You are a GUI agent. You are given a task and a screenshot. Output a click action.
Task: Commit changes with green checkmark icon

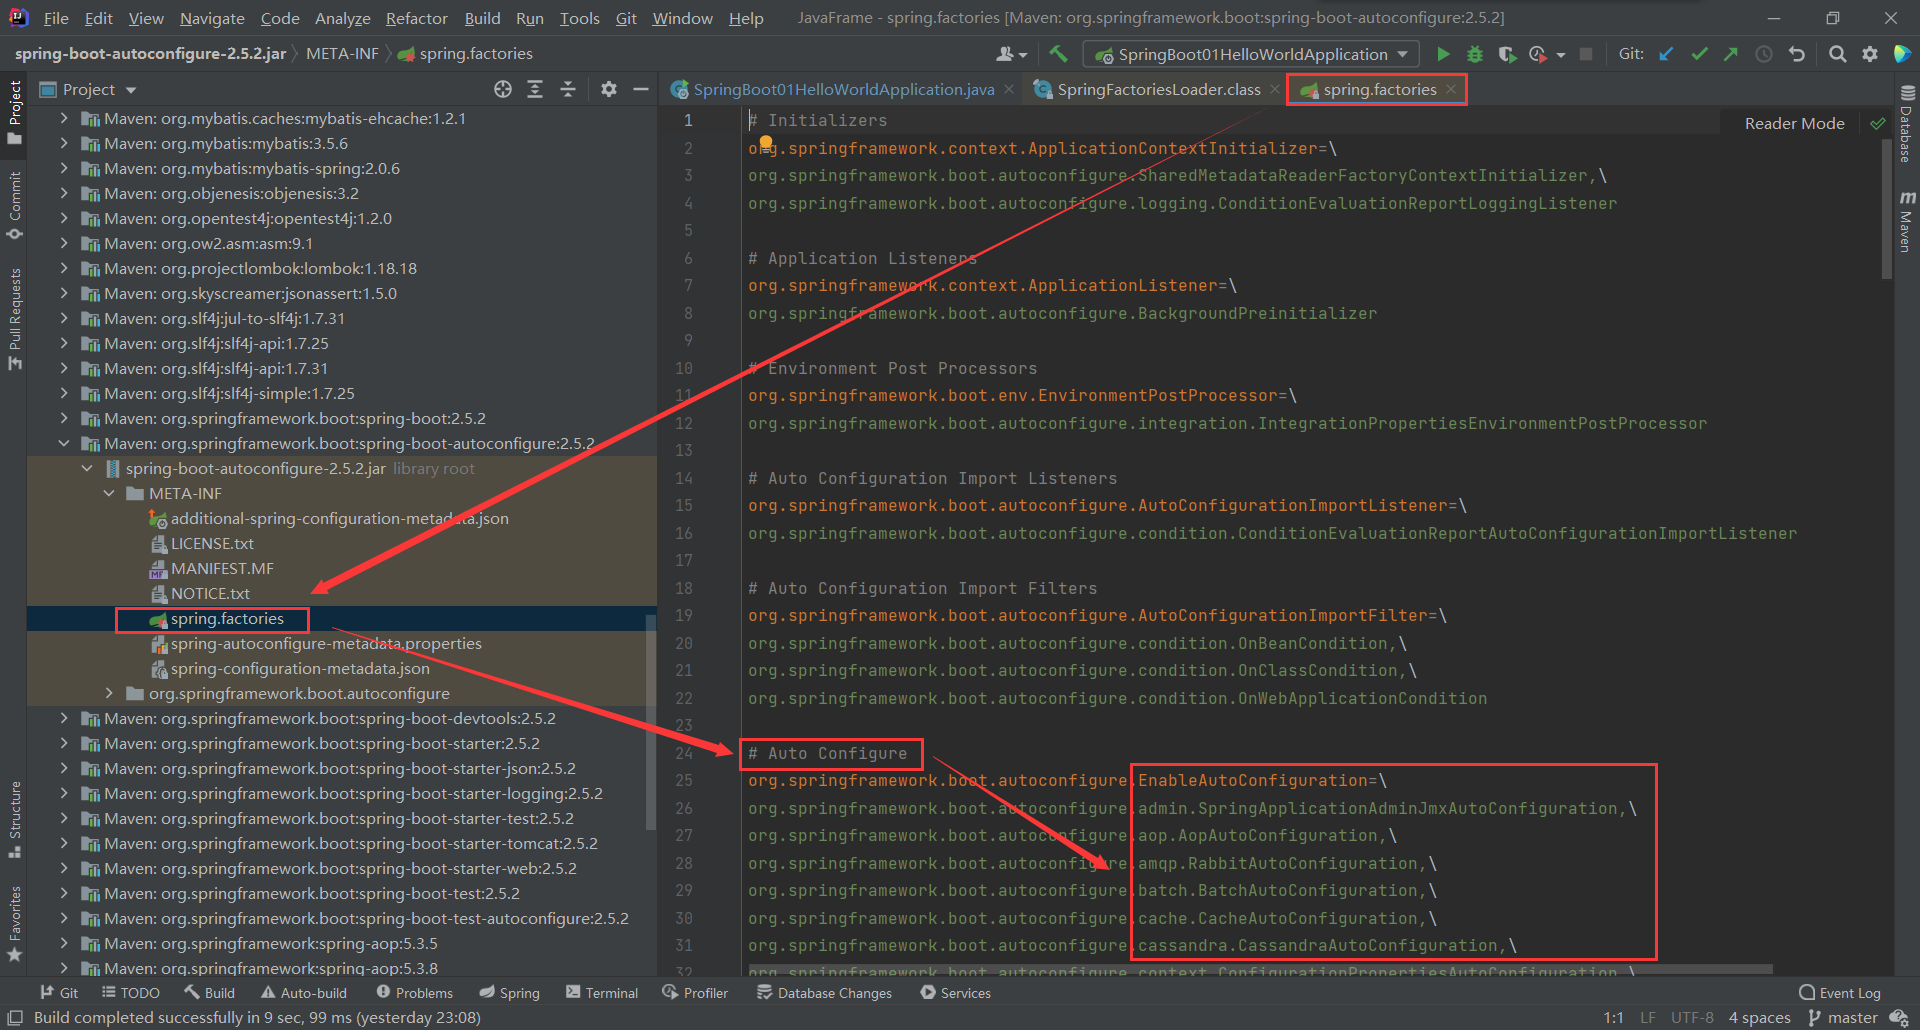click(1699, 54)
